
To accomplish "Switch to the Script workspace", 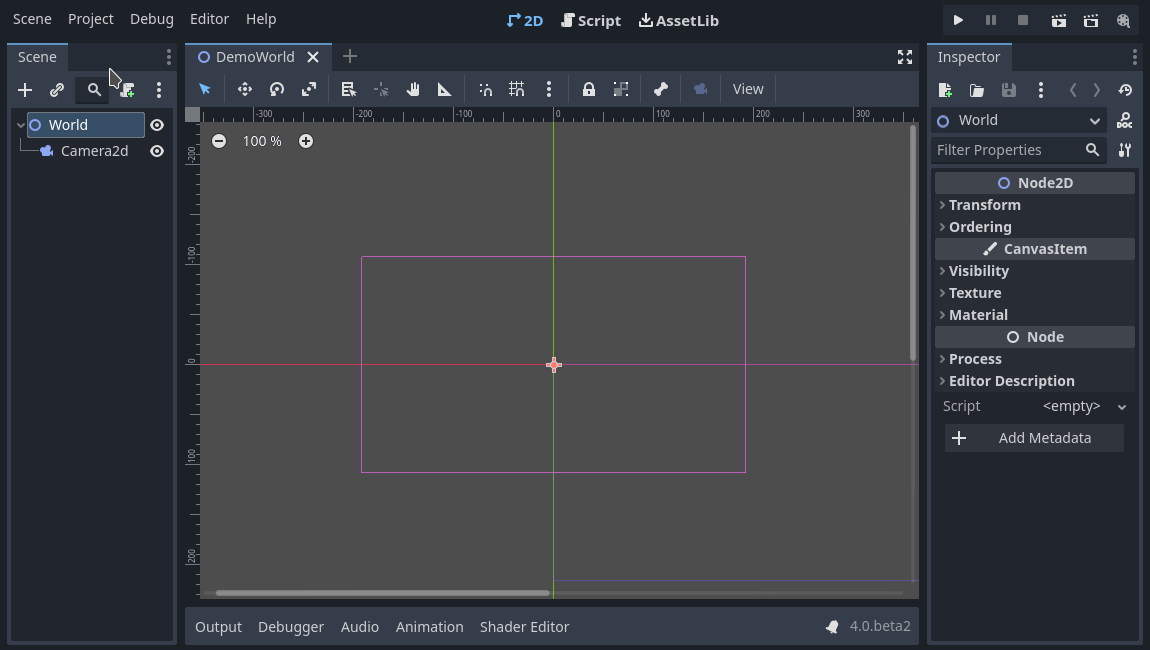I will (x=591, y=21).
